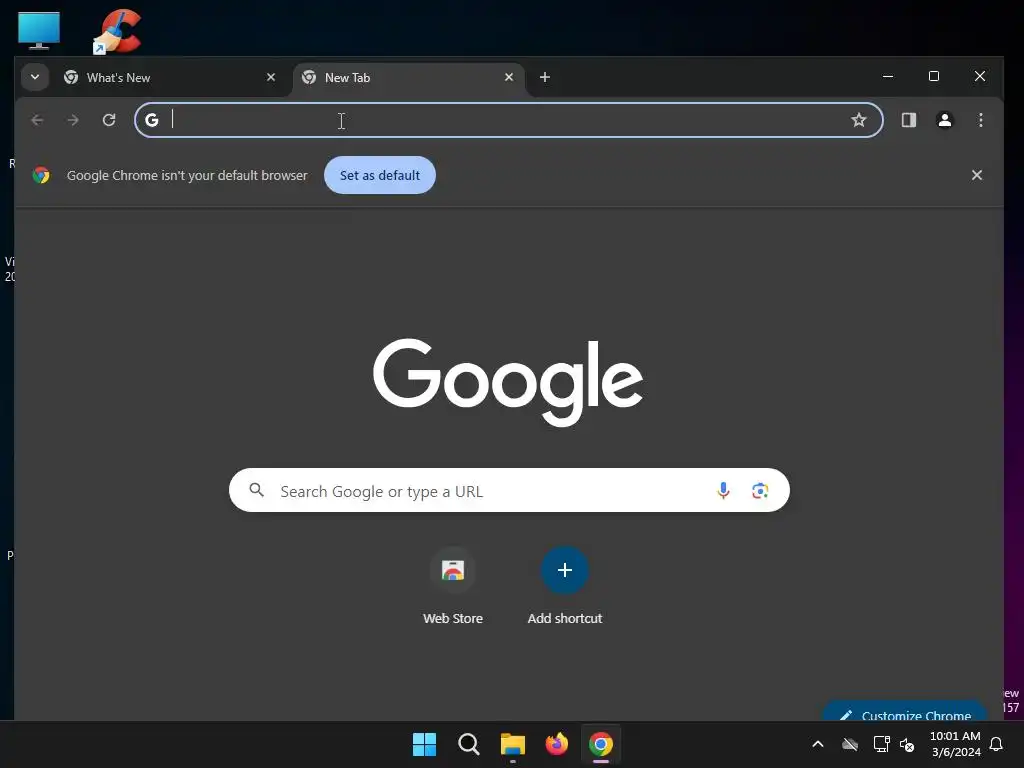Open the Chrome side panel
The height and width of the screenshot is (768, 1024).
pyautogui.click(x=908, y=120)
